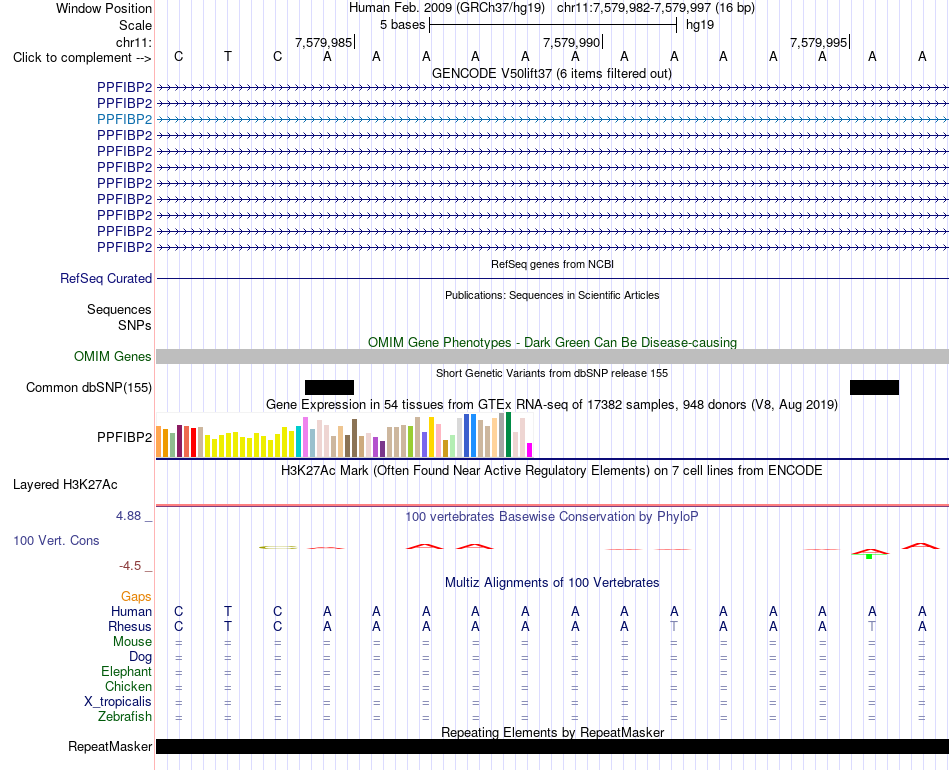Click the chr11: ruler label
Image resolution: width=950 pixels, height=770 pixels.
coord(133,42)
